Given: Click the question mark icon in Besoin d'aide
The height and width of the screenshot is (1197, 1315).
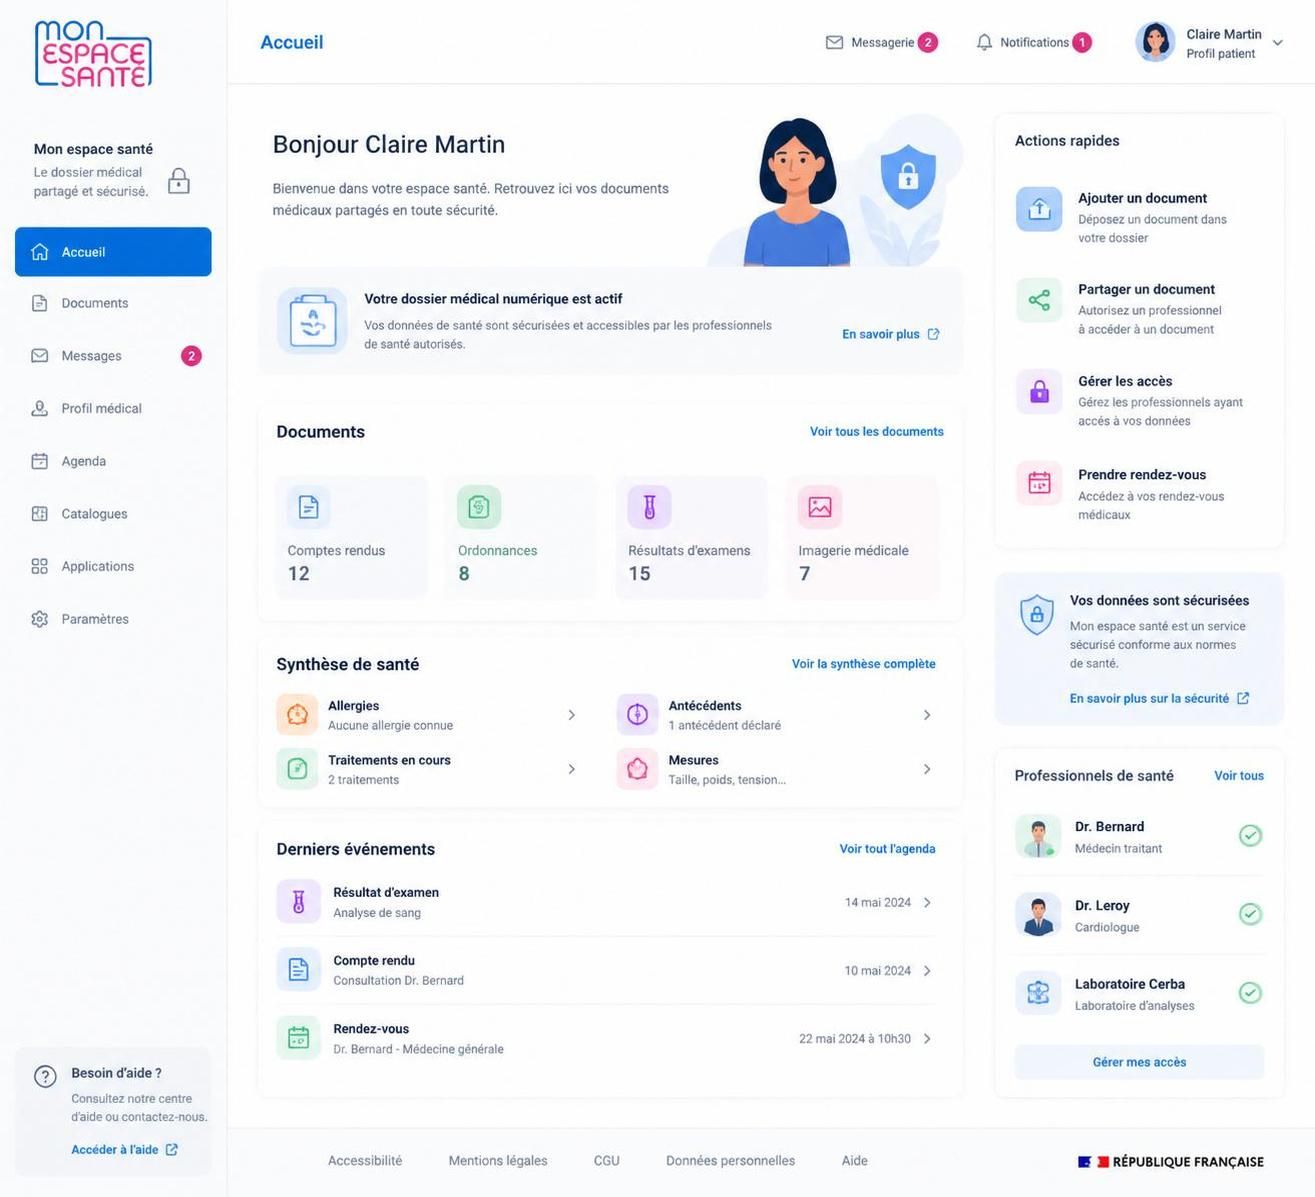Looking at the screenshot, I should click(45, 1076).
